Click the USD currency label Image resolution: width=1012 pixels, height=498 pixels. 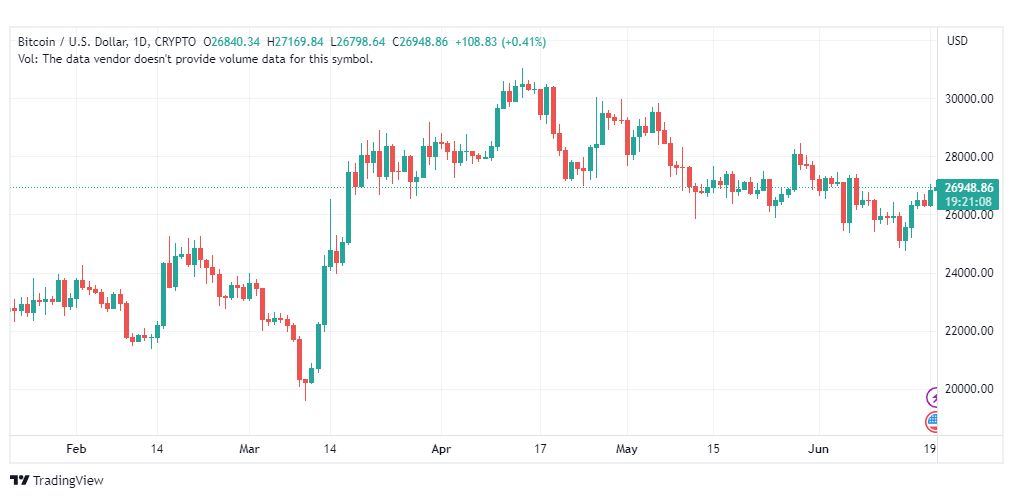pos(957,41)
